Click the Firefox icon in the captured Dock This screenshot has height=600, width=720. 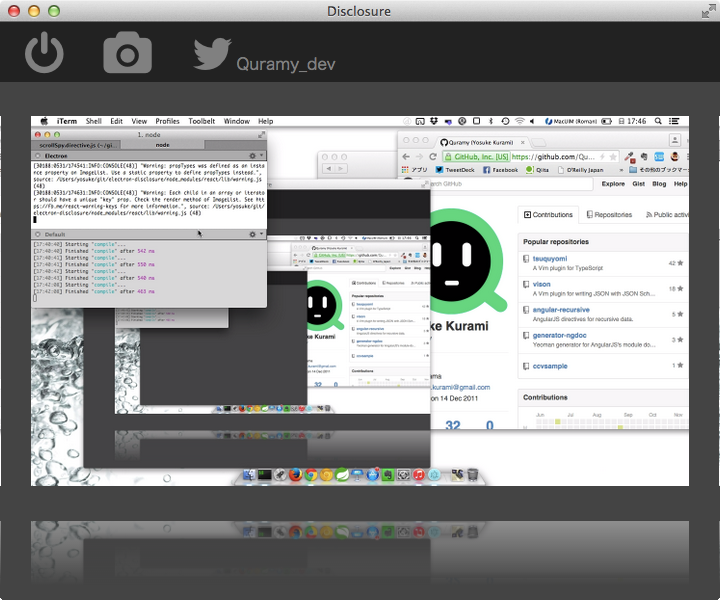point(295,475)
